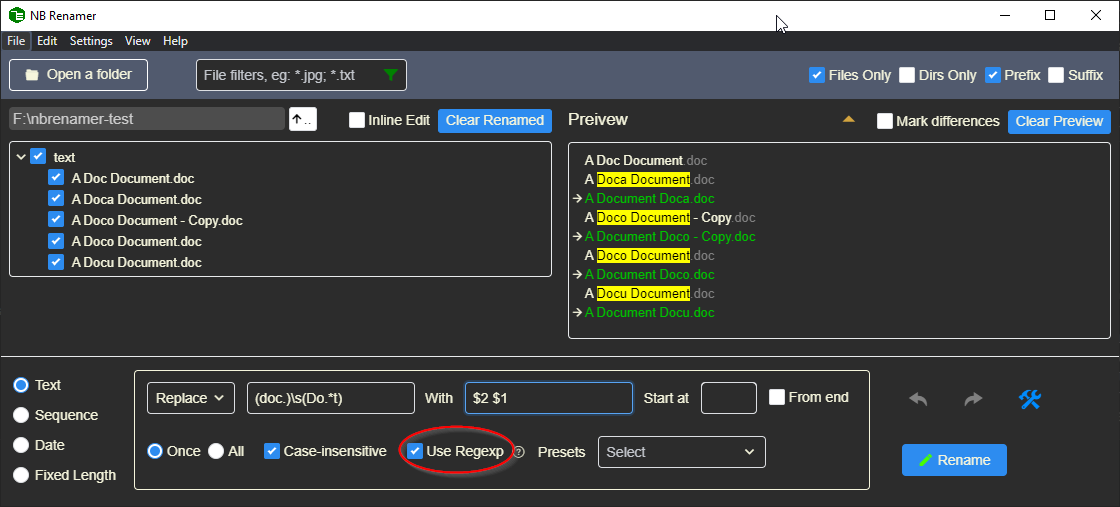The width and height of the screenshot is (1120, 507).
Task: Click the Rename button
Action: tap(954, 460)
